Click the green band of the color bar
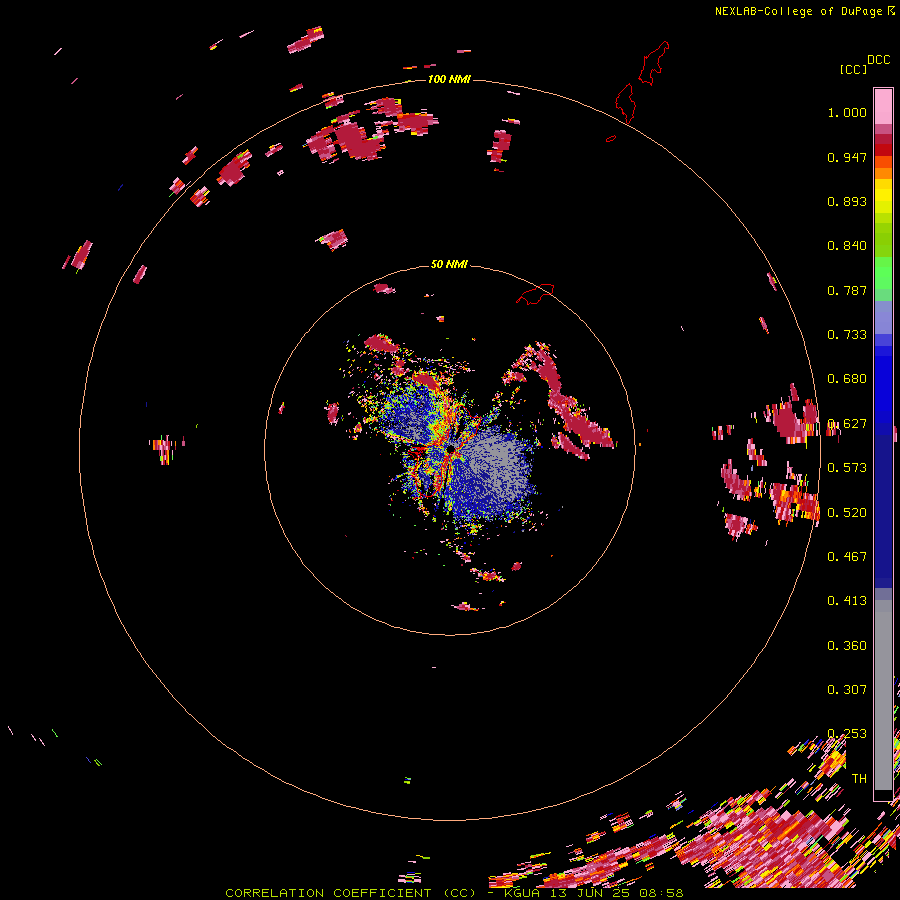 [x=883, y=273]
